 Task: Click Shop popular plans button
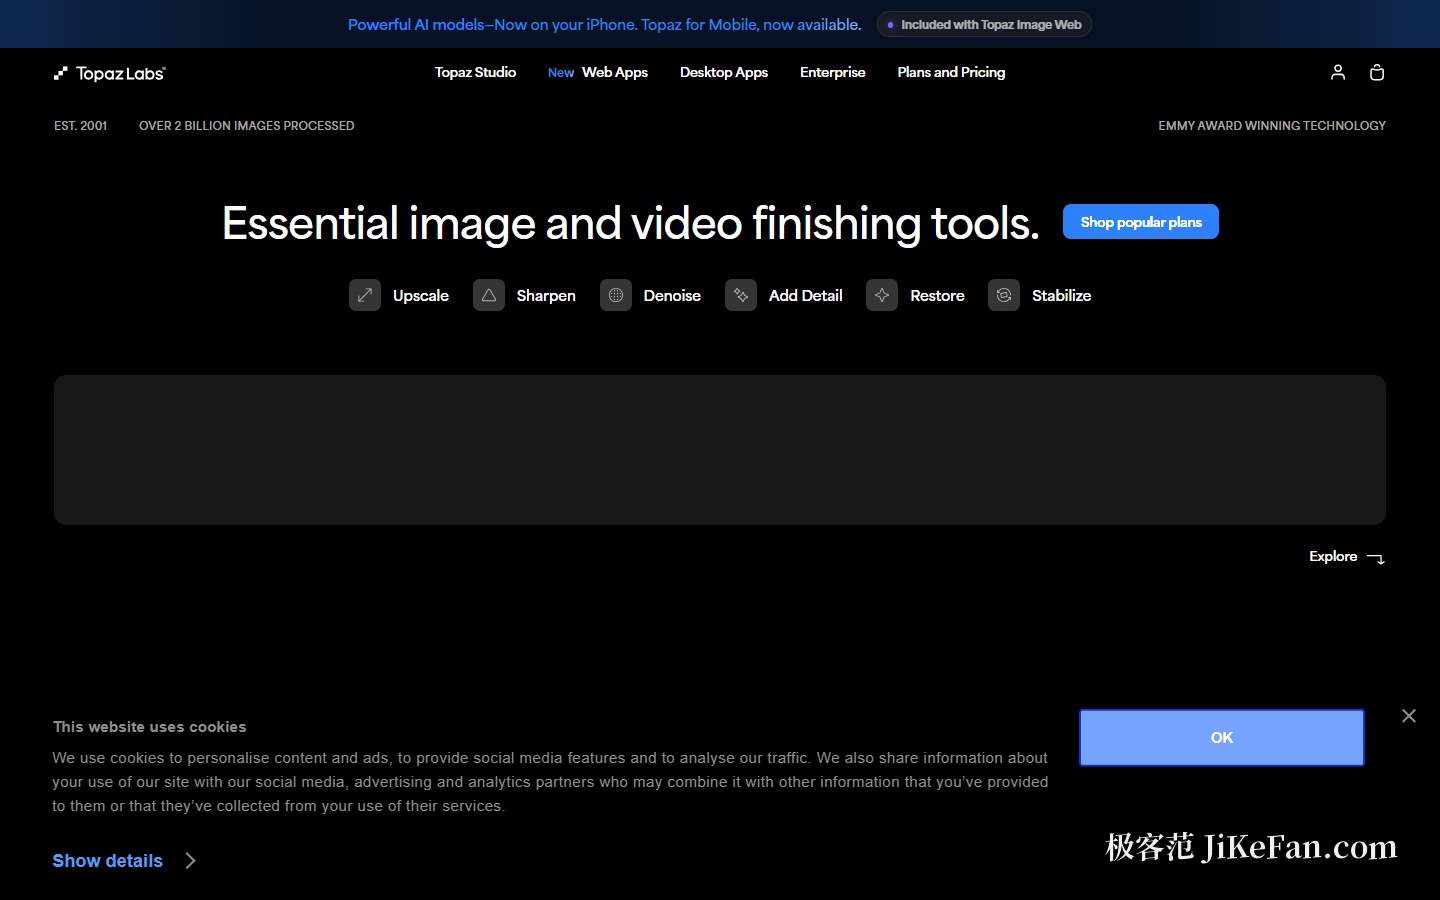(x=1141, y=222)
